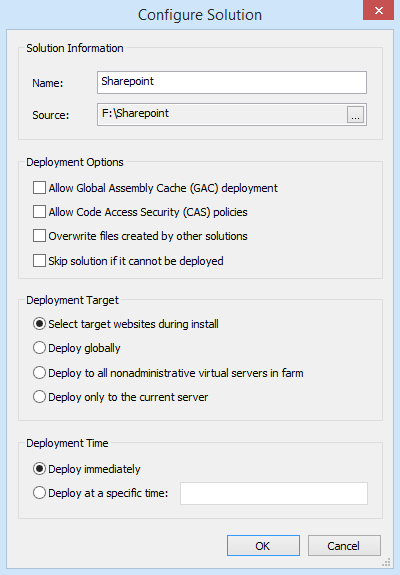Click the Cancel button
400x575 pixels.
344,546
